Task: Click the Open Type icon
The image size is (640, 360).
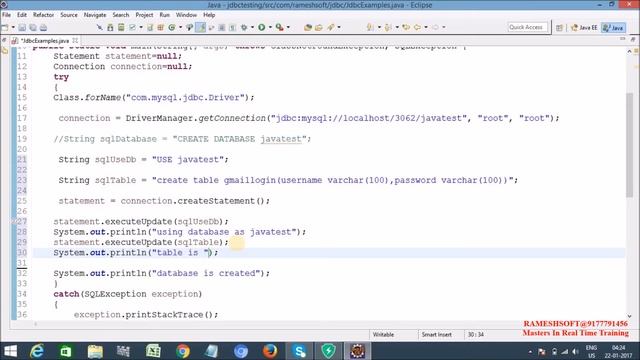Action: click(x=308, y=27)
